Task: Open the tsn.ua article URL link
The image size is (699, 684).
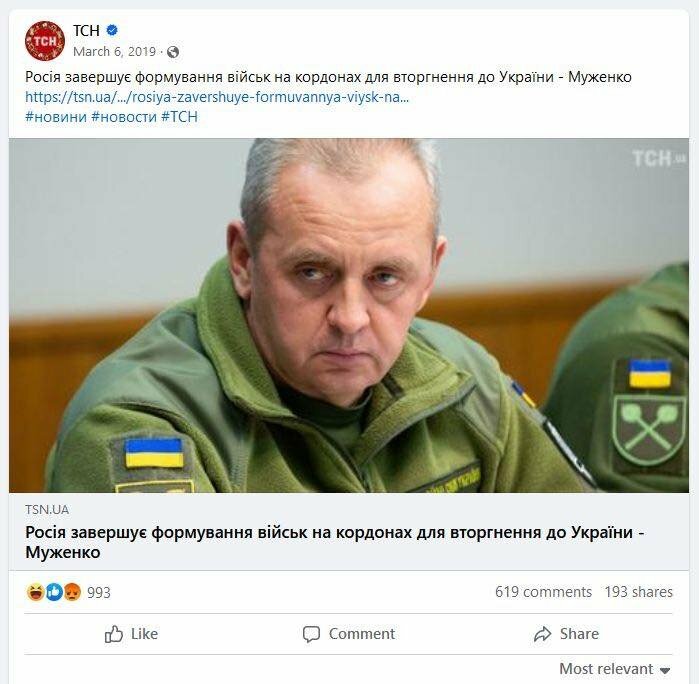Action: (x=217, y=97)
